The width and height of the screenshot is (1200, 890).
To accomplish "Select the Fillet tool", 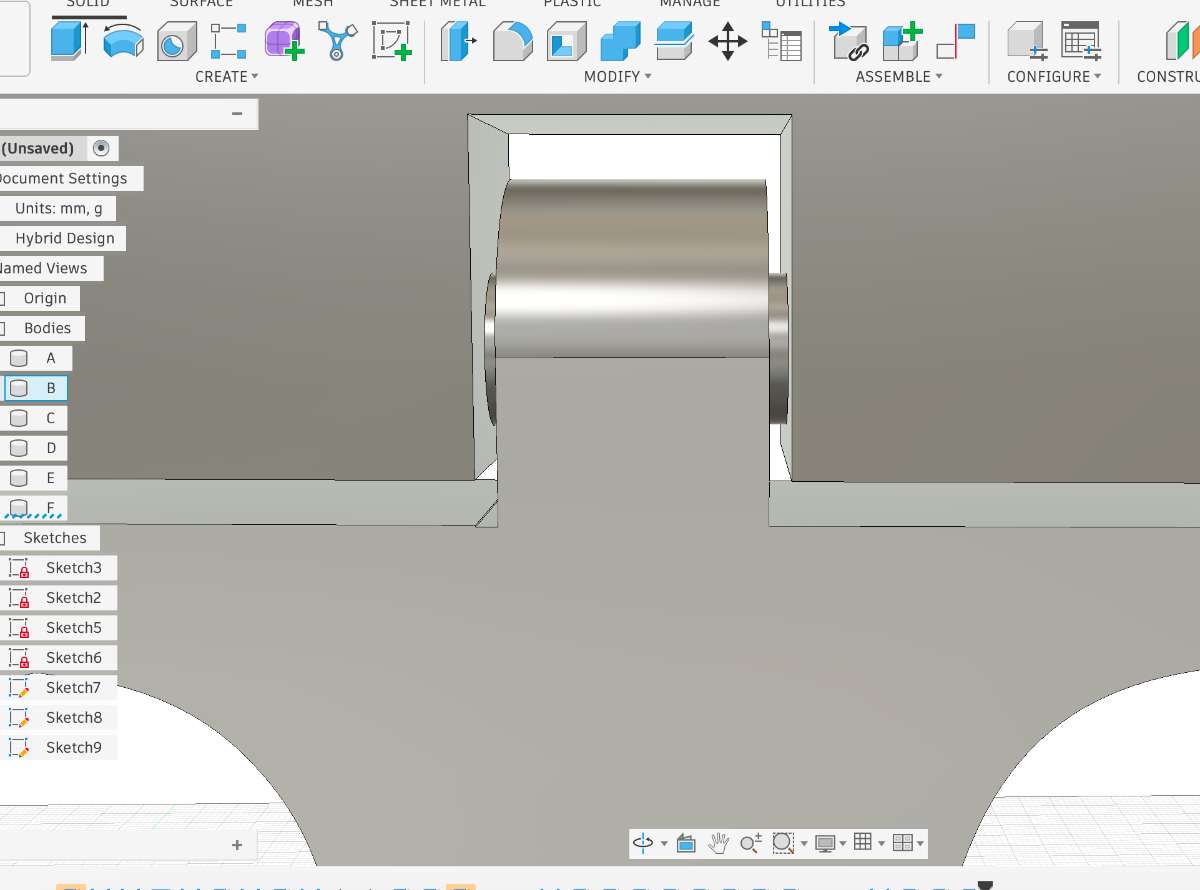I will tap(513, 42).
